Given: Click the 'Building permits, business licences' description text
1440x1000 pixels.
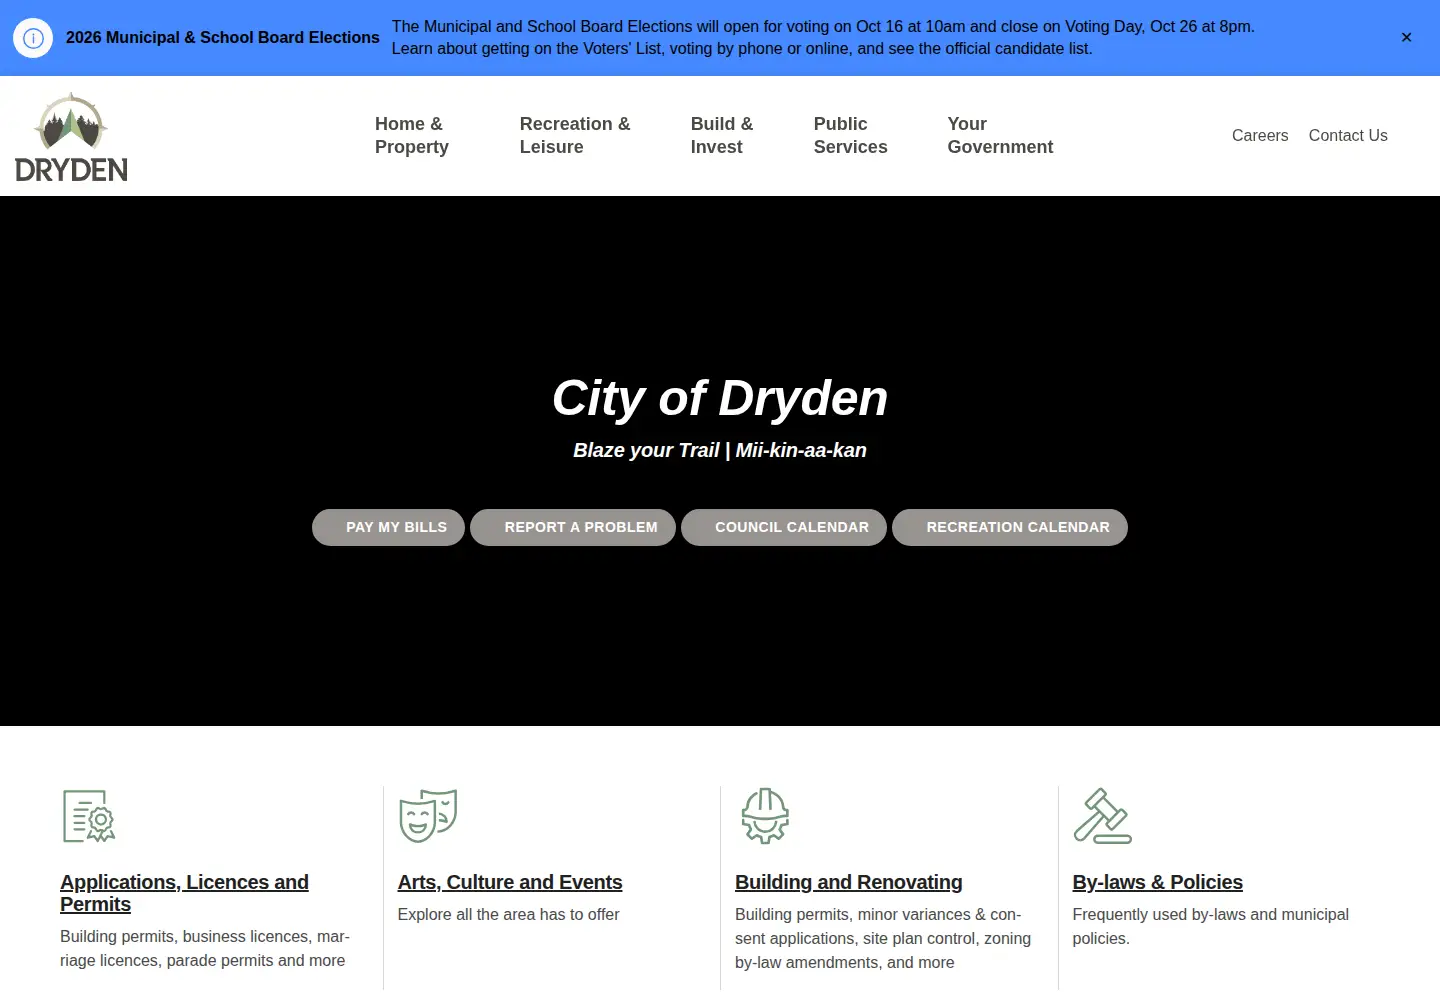Looking at the screenshot, I should pos(205,948).
